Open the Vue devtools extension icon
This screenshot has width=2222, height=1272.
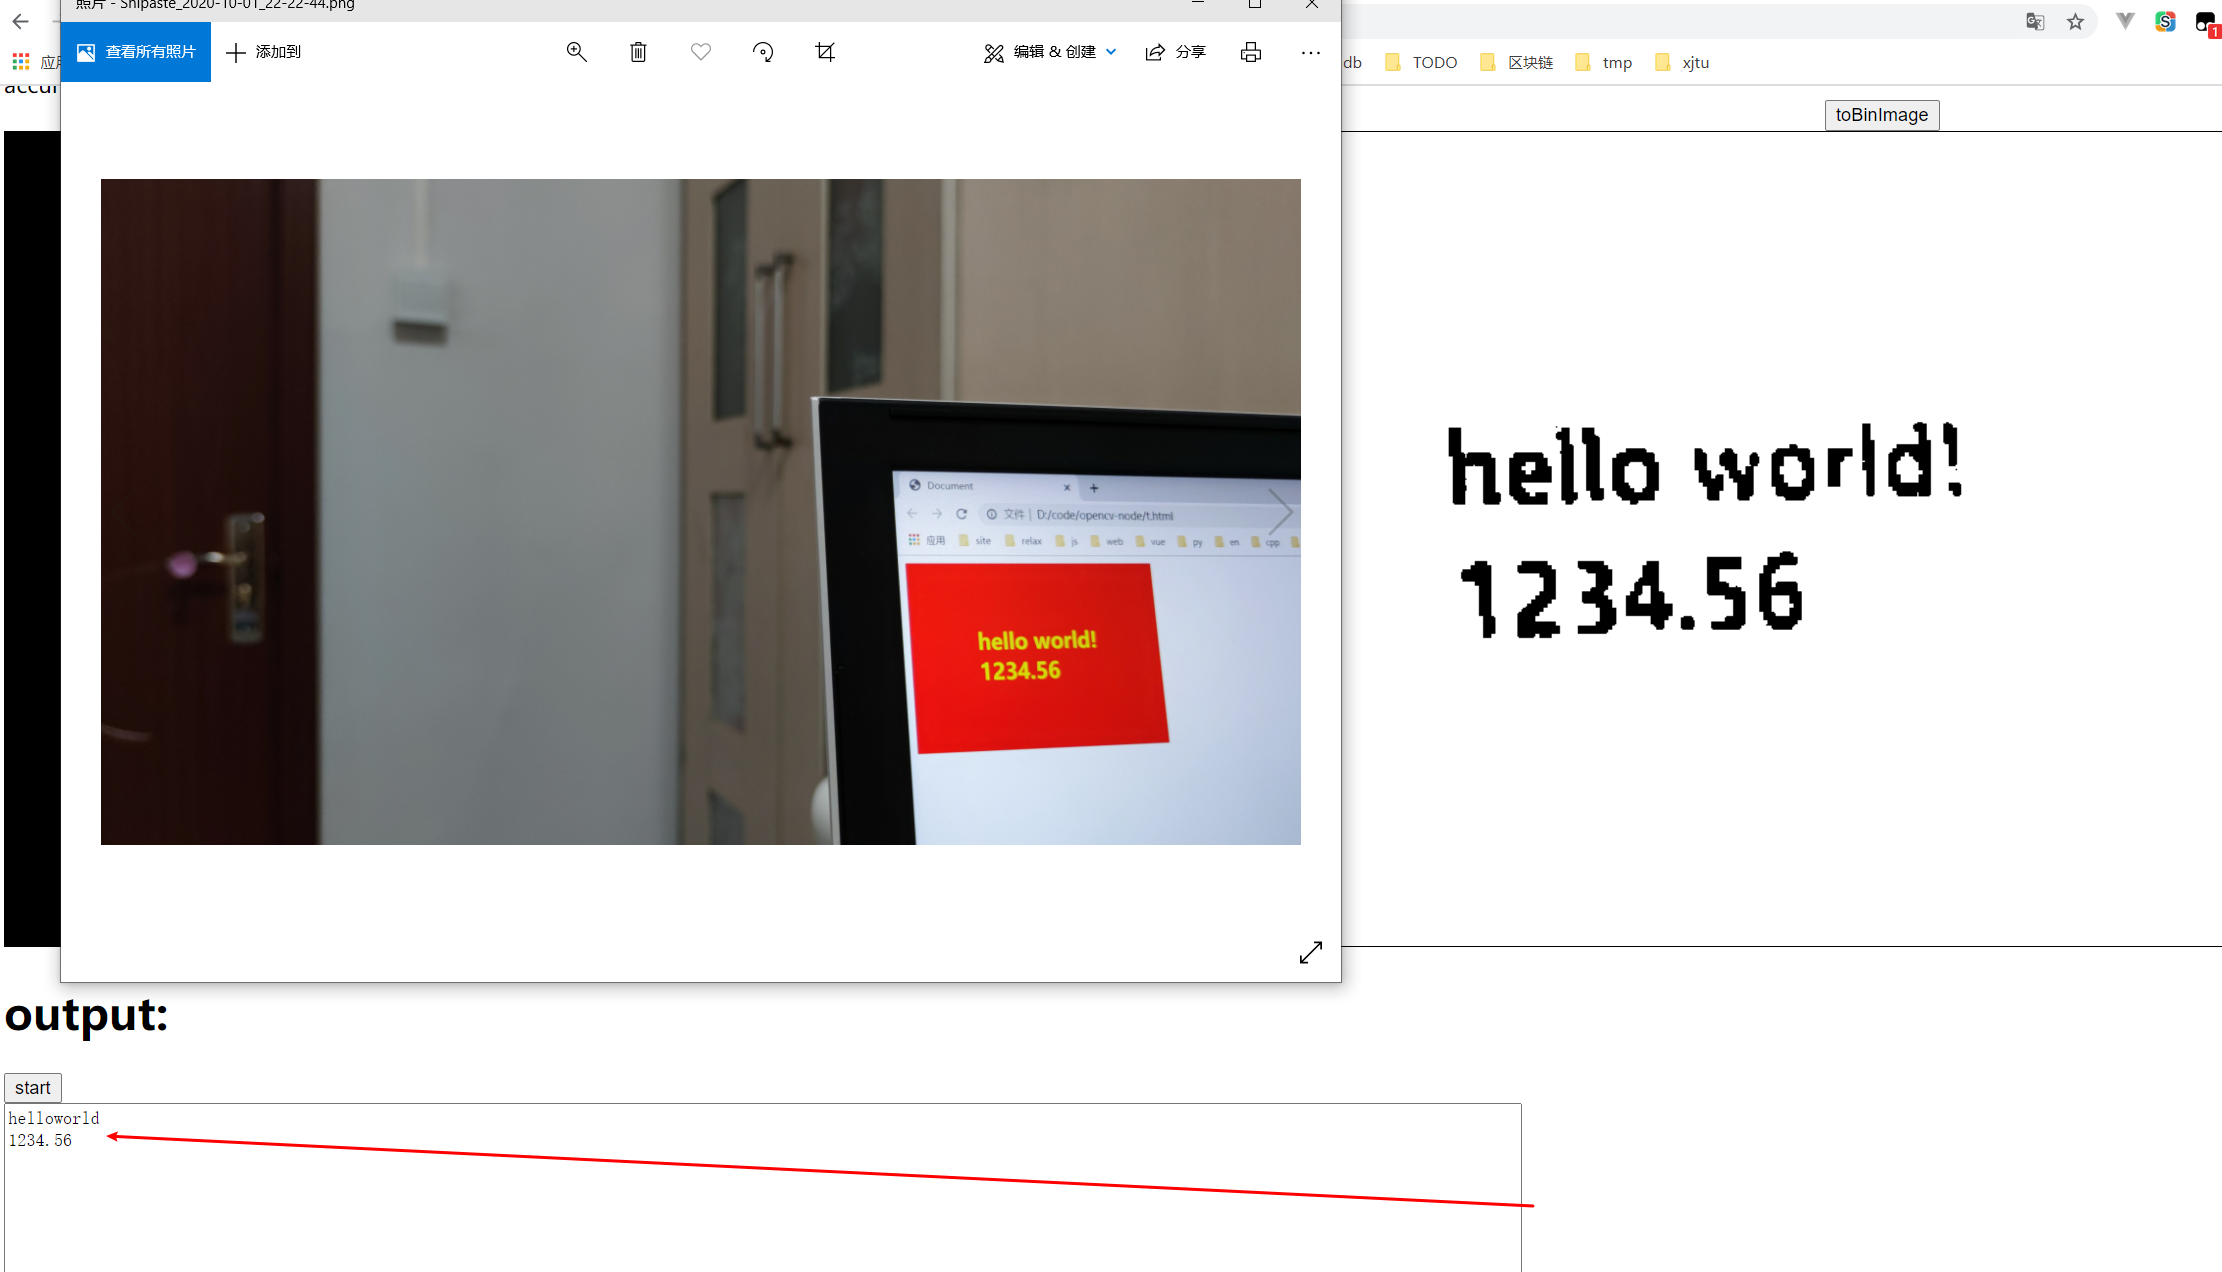click(2124, 21)
